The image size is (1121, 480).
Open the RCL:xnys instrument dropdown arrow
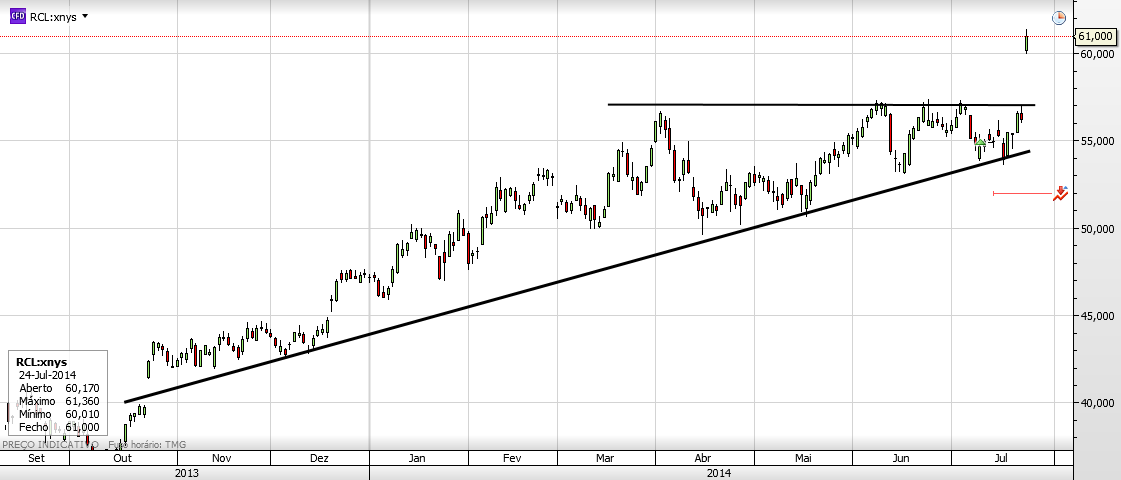click(85, 16)
